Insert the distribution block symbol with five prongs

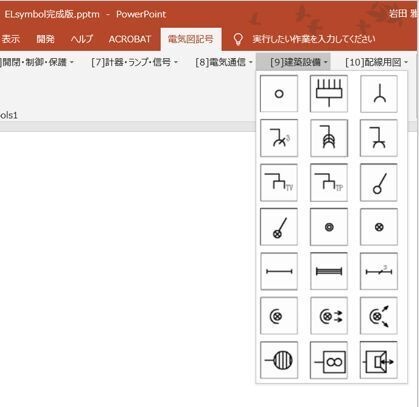pyautogui.click(x=329, y=94)
